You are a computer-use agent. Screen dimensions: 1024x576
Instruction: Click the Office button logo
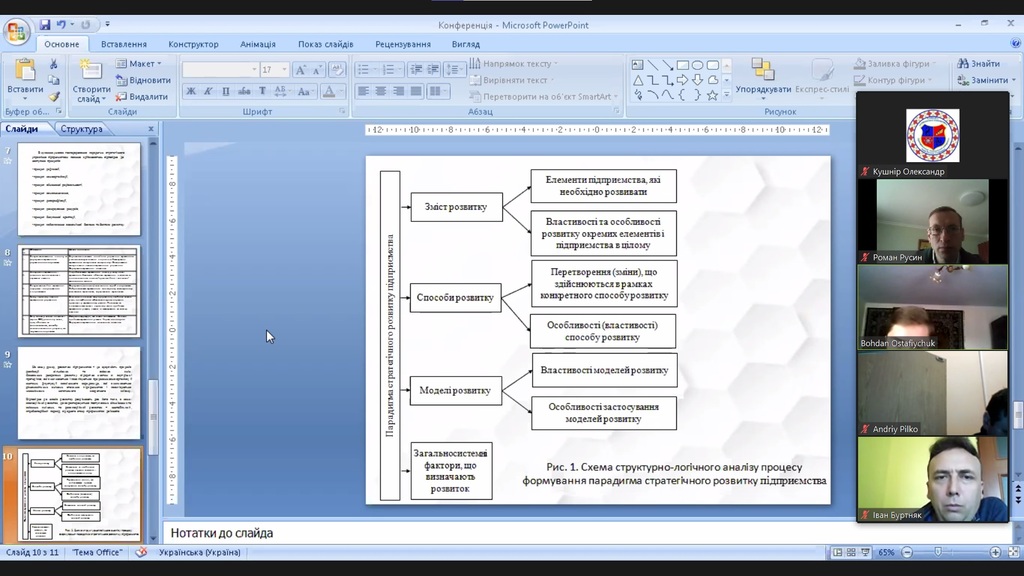[17, 32]
